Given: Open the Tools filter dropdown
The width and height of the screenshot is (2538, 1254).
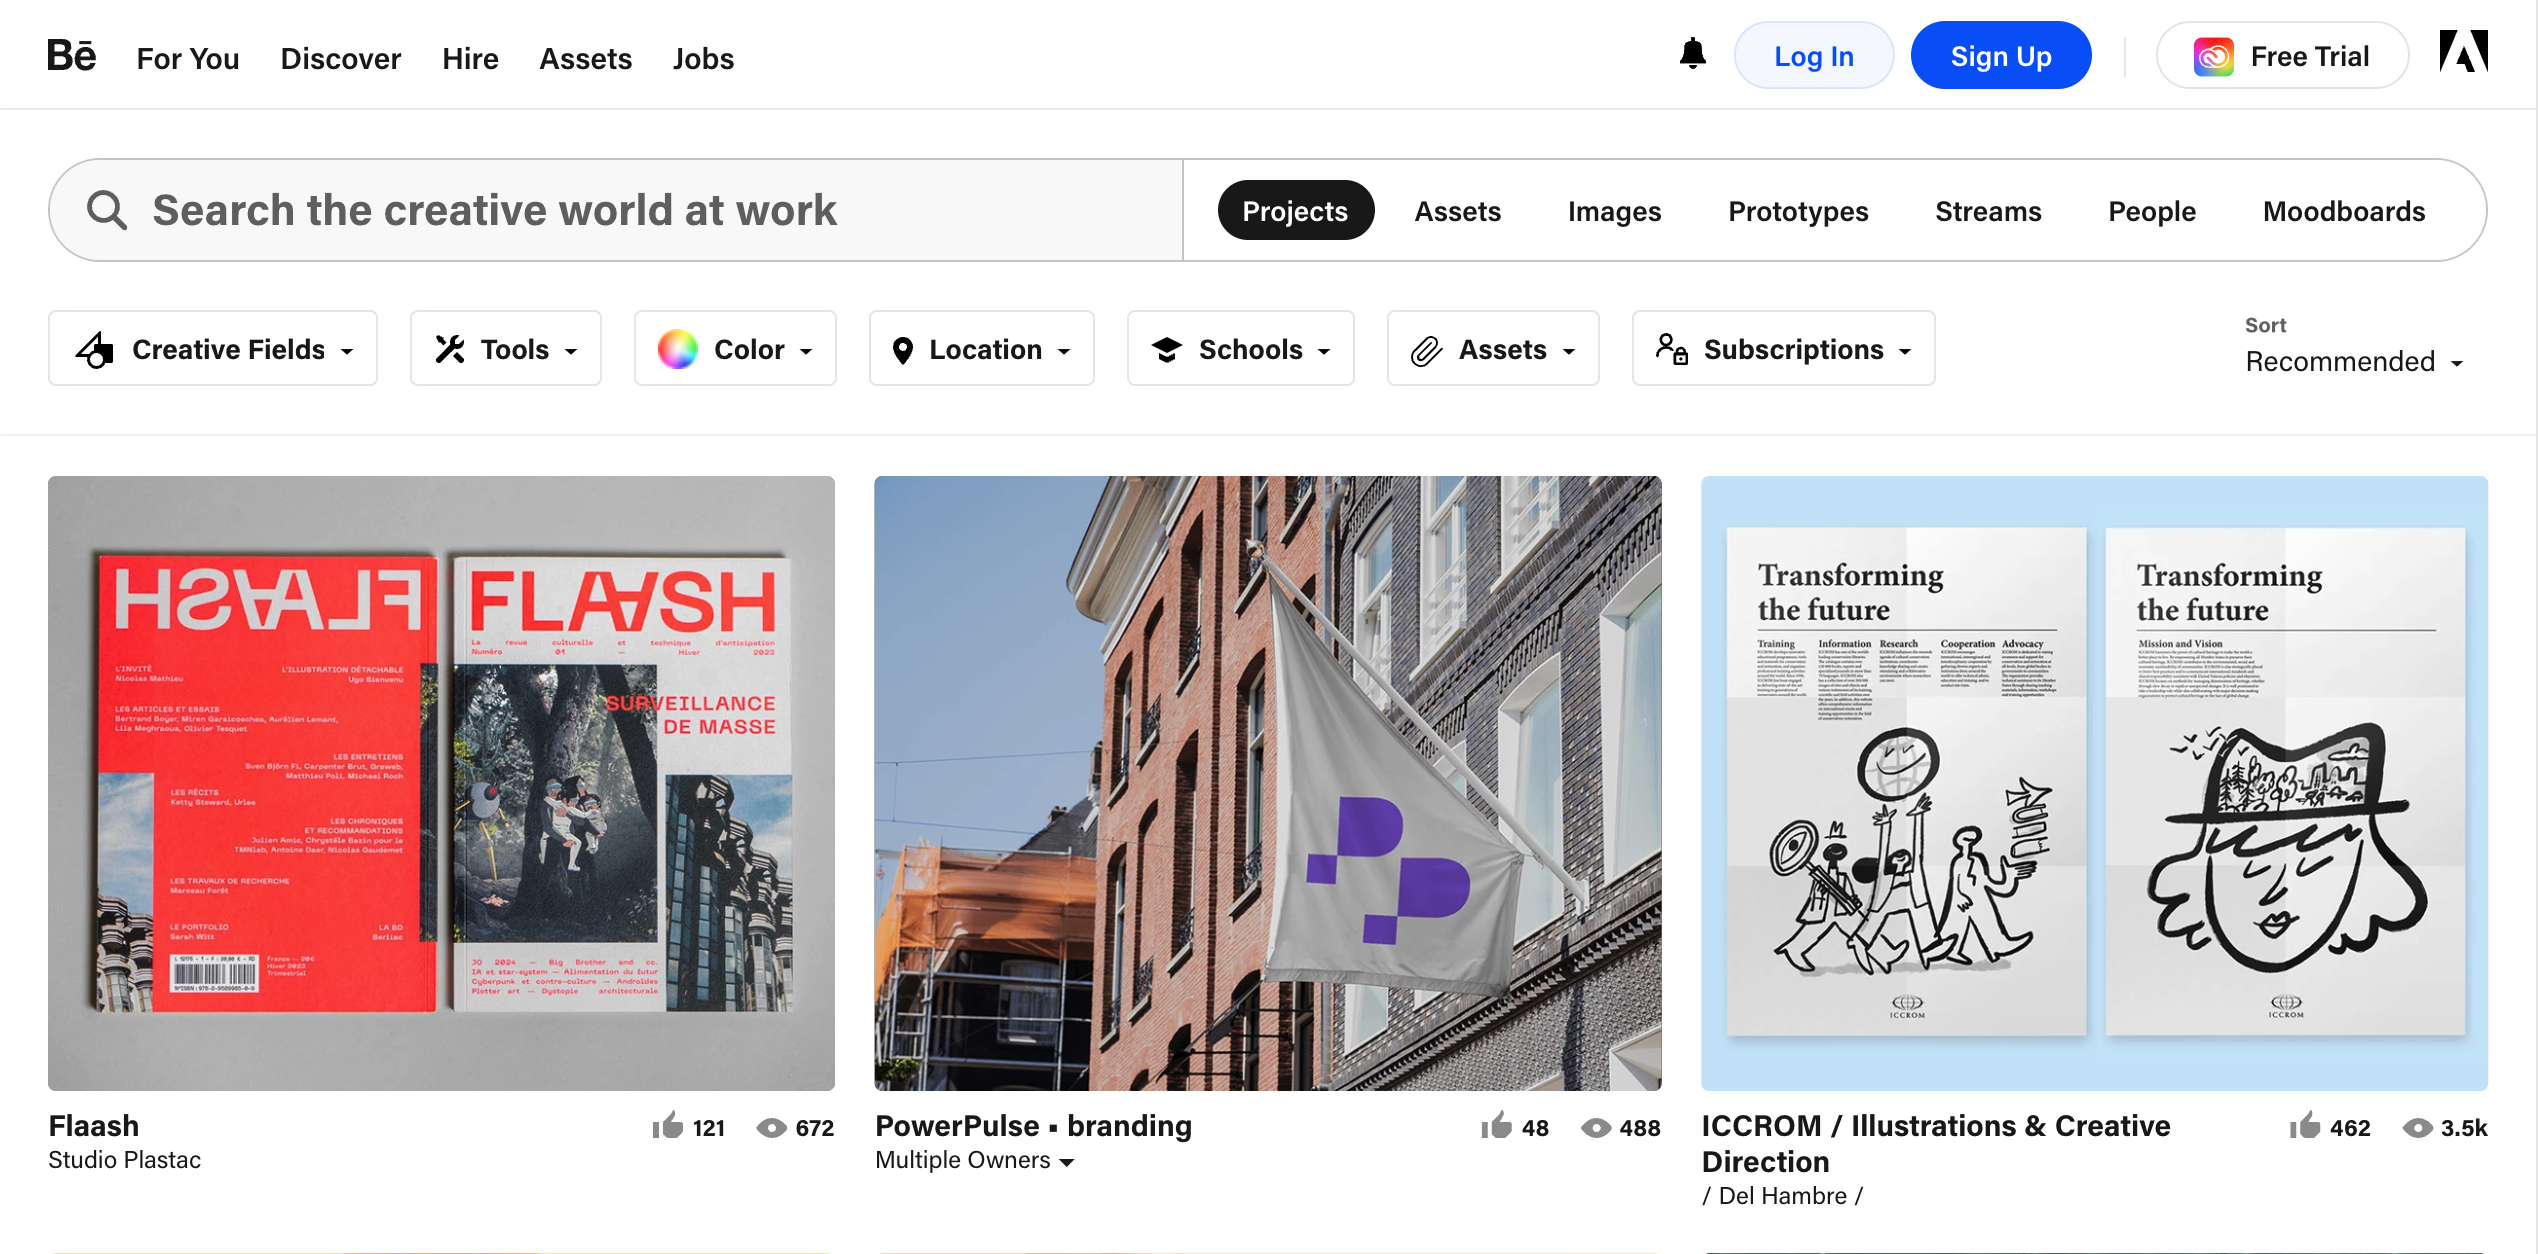Looking at the screenshot, I should point(506,349).
